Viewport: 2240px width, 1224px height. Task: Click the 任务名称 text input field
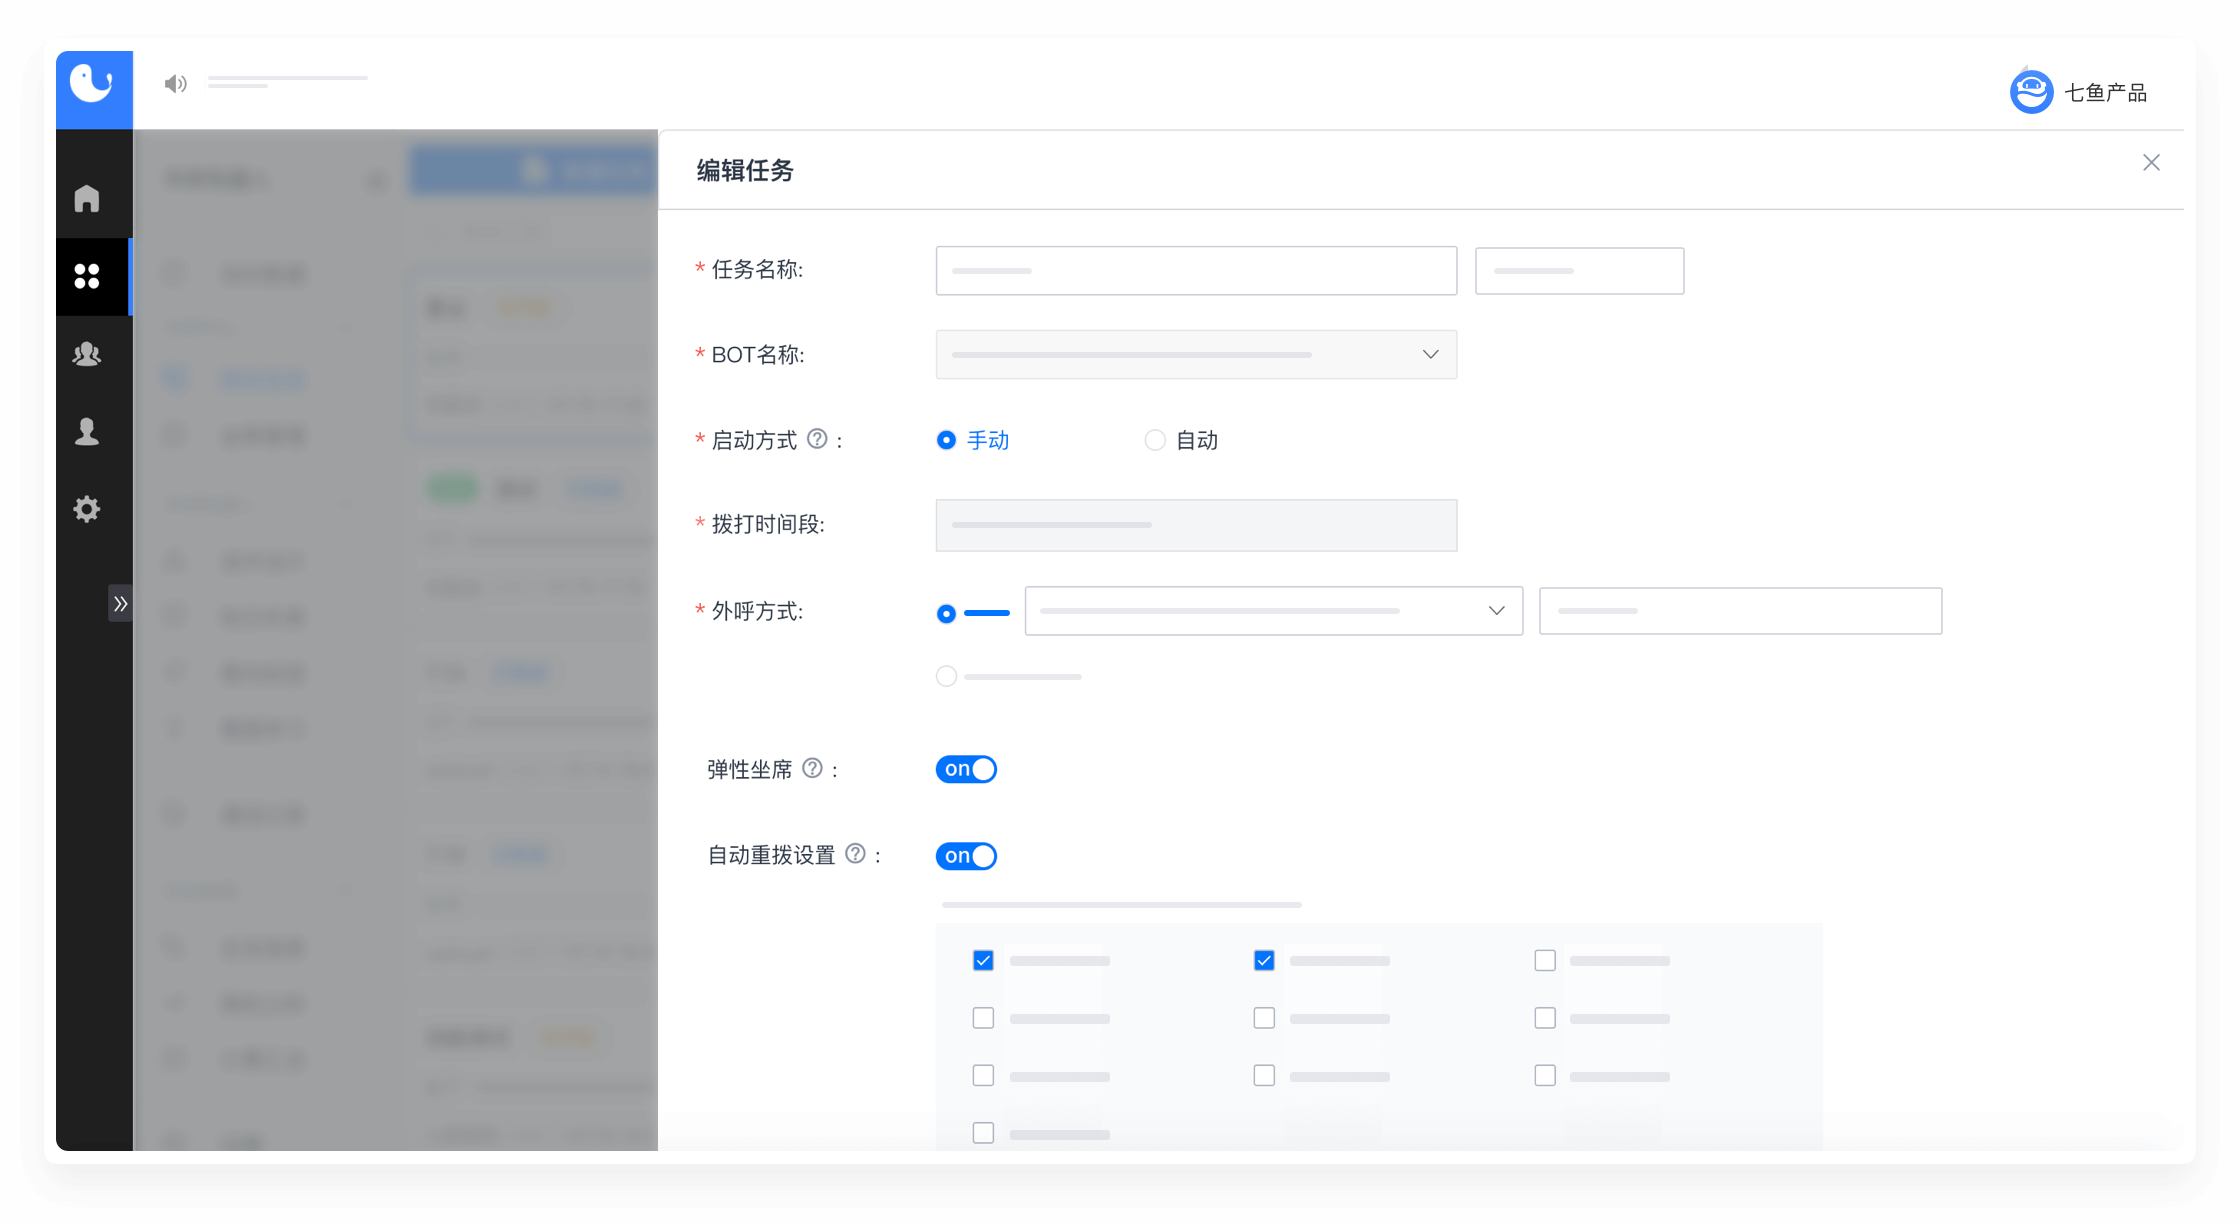pos(1196,271)
